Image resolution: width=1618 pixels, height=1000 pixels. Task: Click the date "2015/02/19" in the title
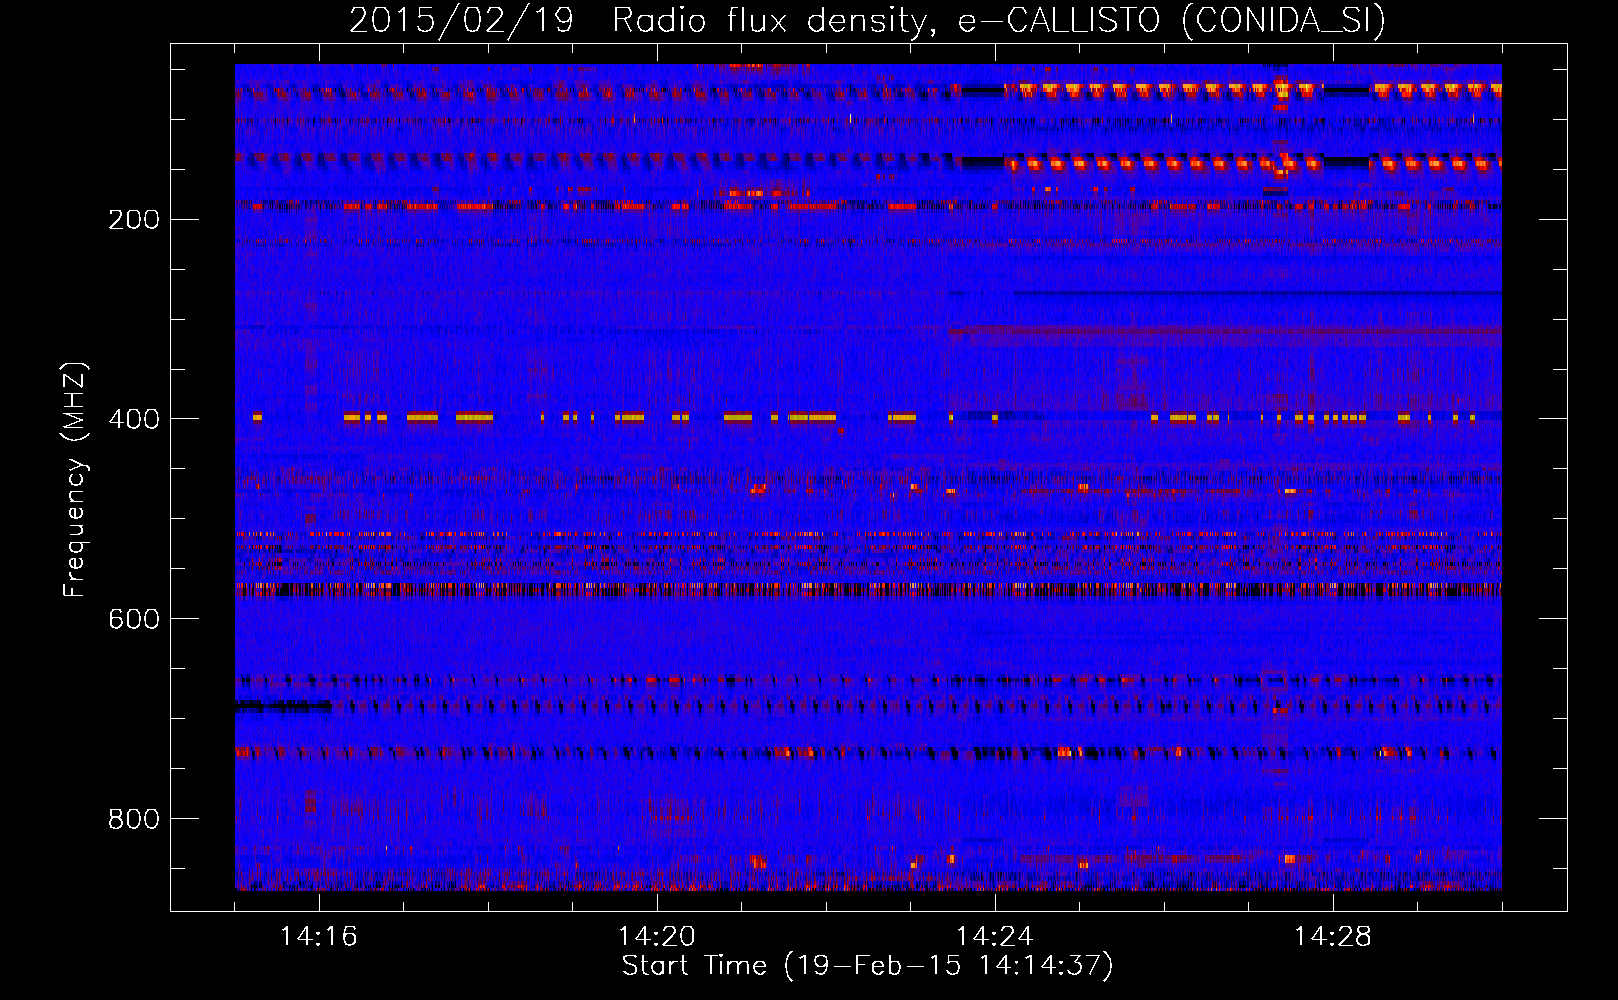point(461,20)
